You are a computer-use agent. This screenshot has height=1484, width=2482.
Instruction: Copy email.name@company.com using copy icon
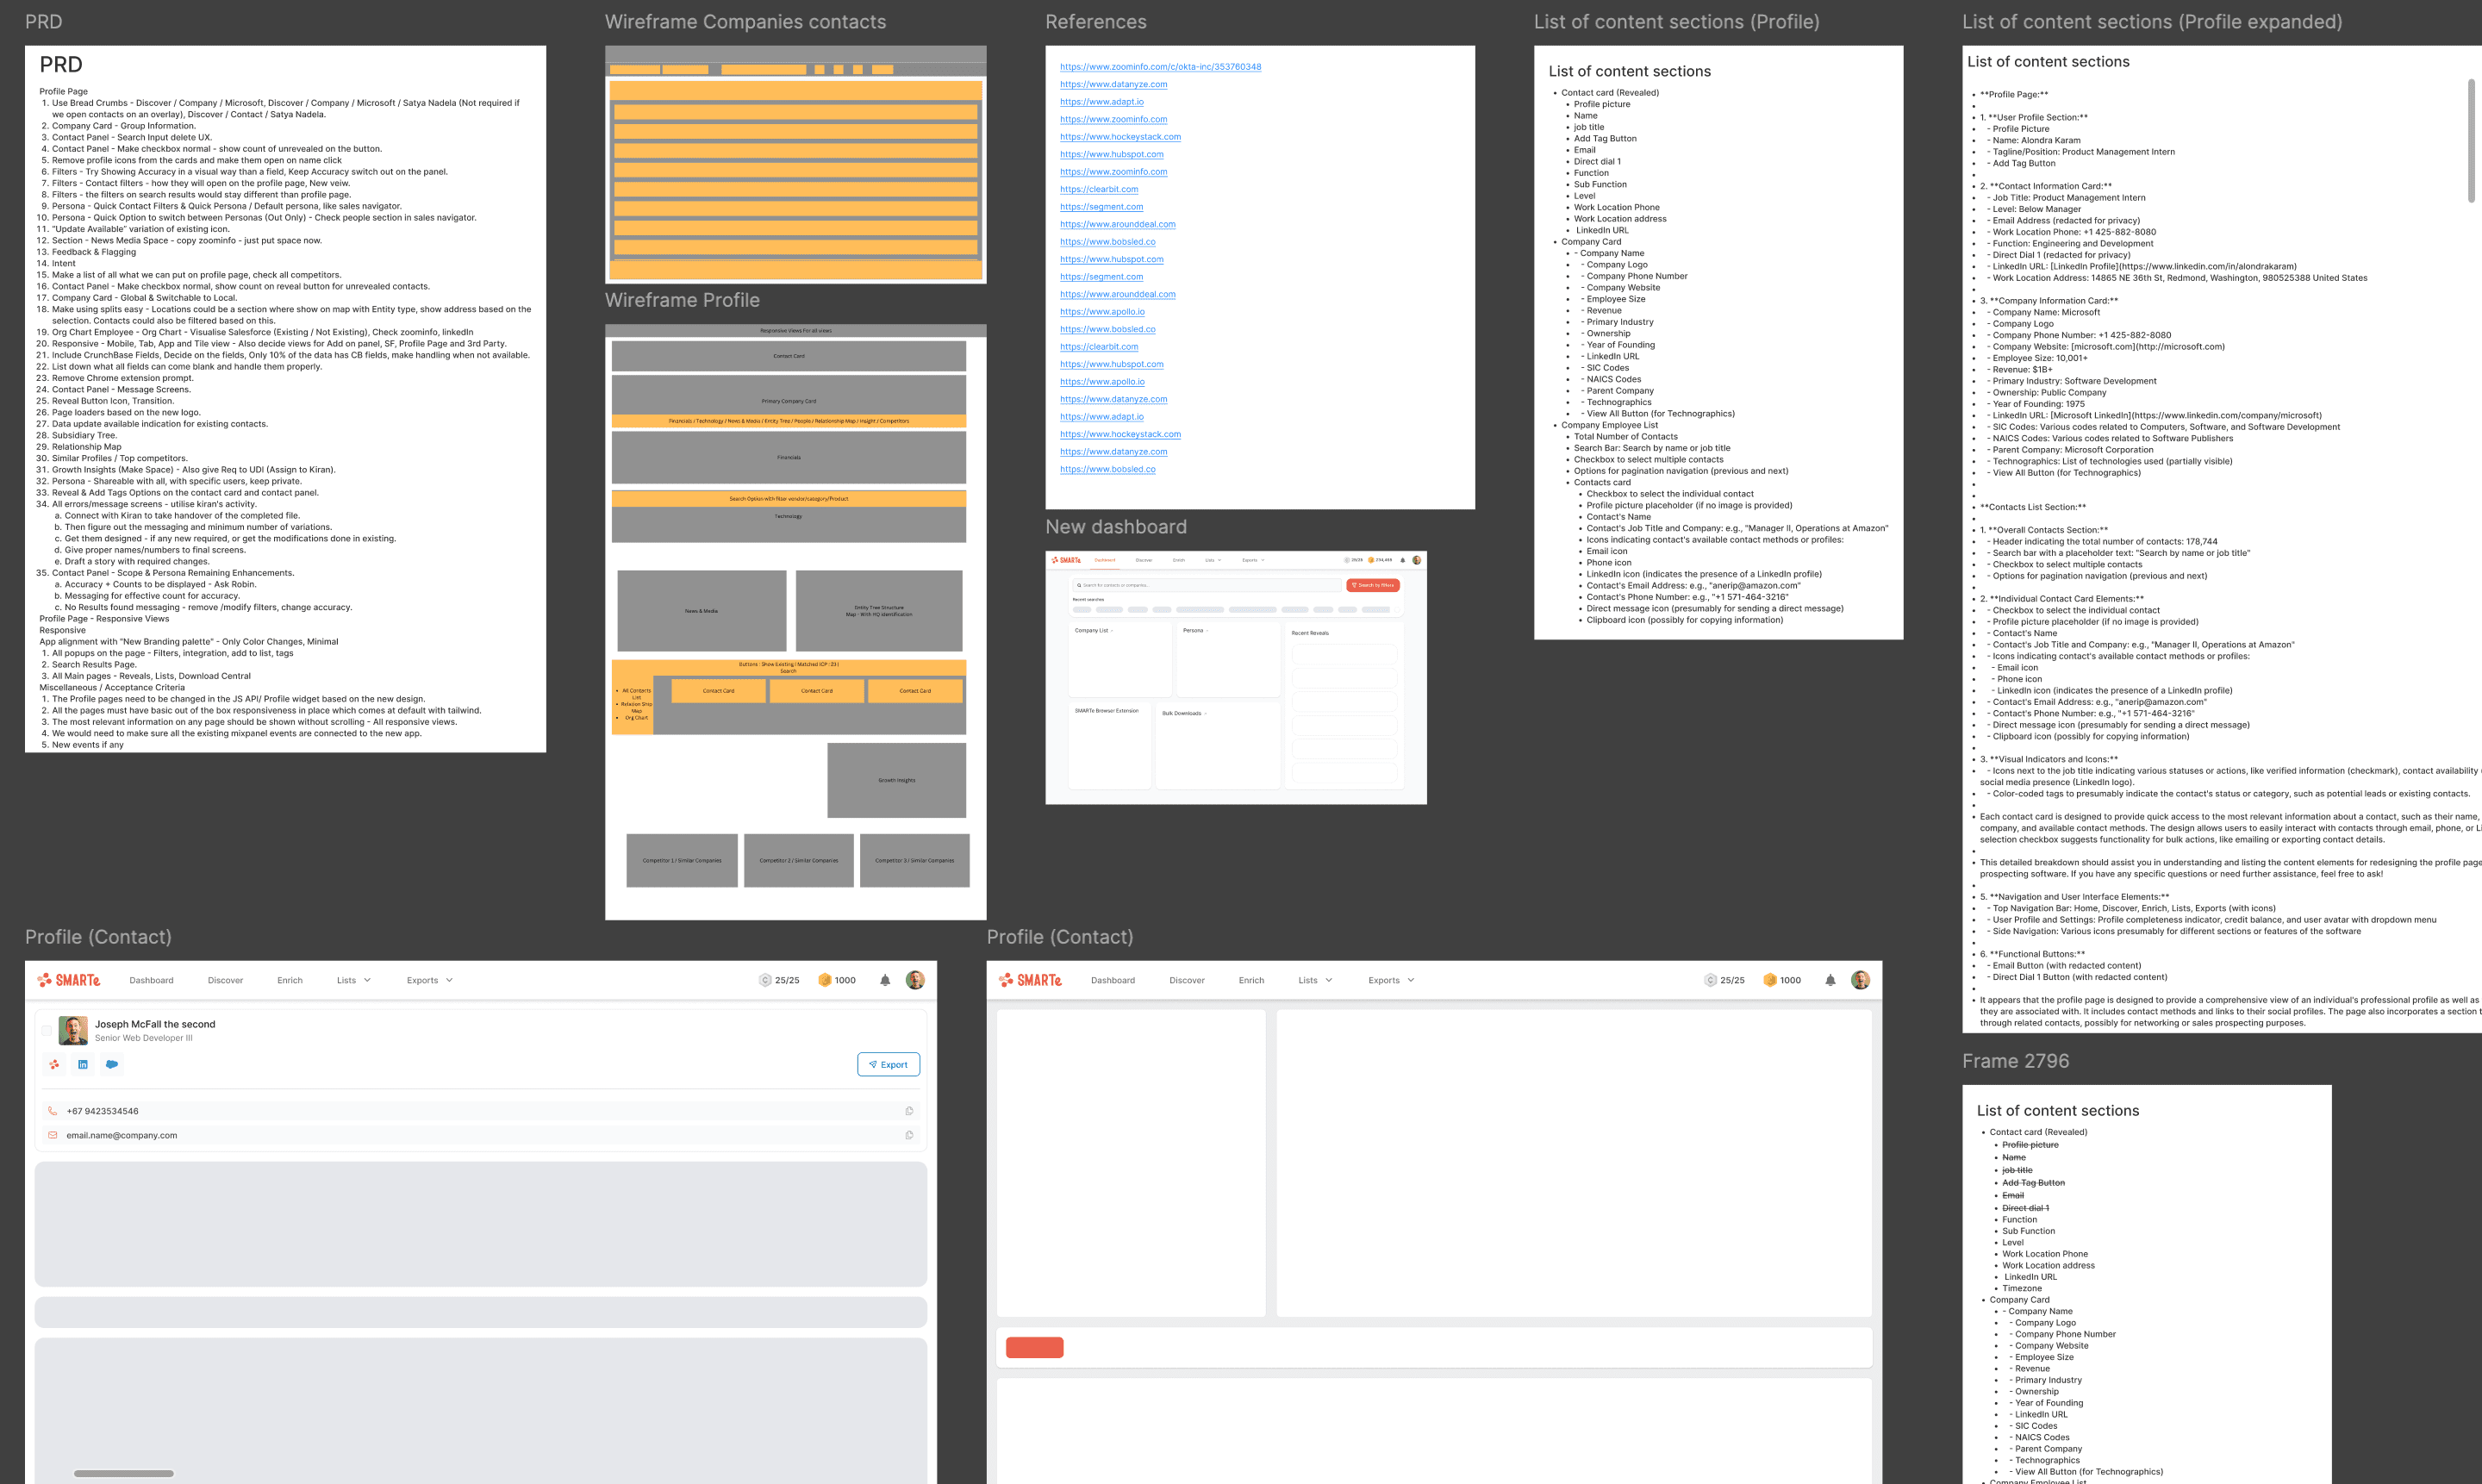908,1135
